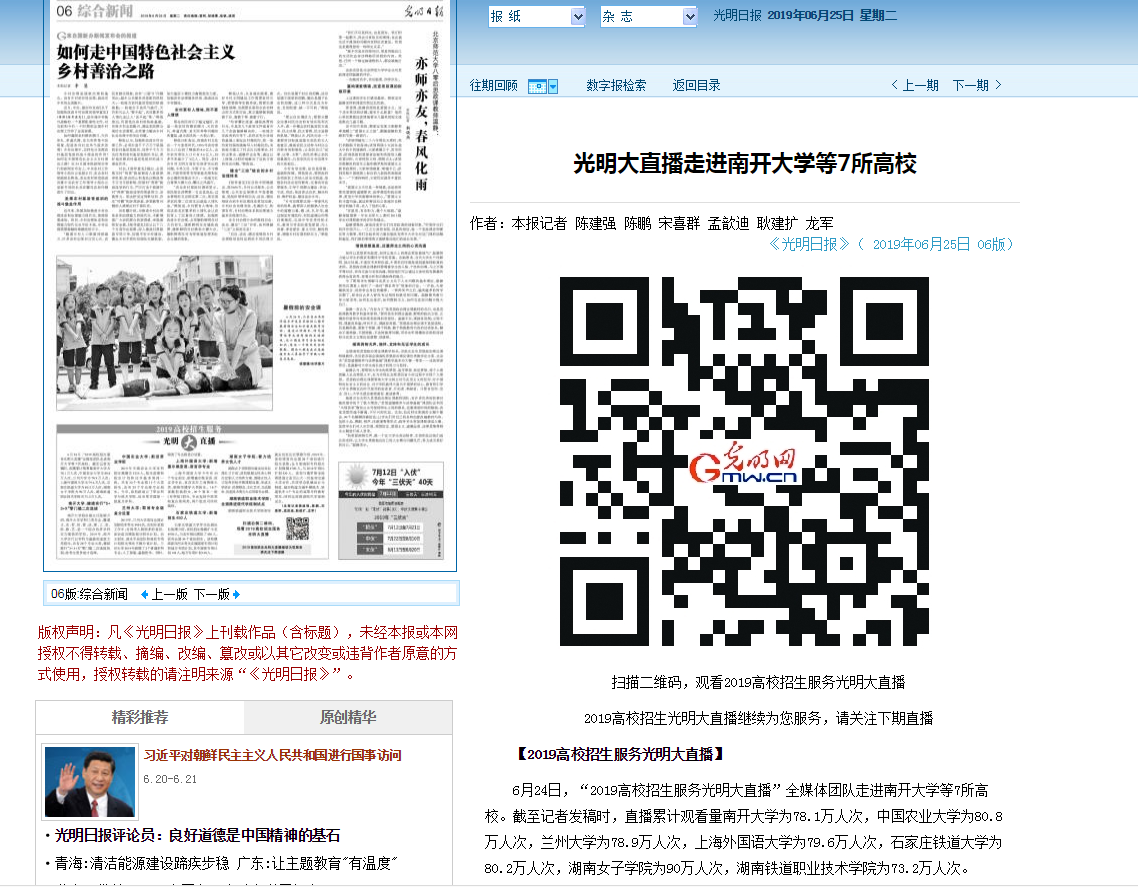Click the blue left arrow before 上一版
This screenshot has width=1138, height=887.
pos(144,594)
